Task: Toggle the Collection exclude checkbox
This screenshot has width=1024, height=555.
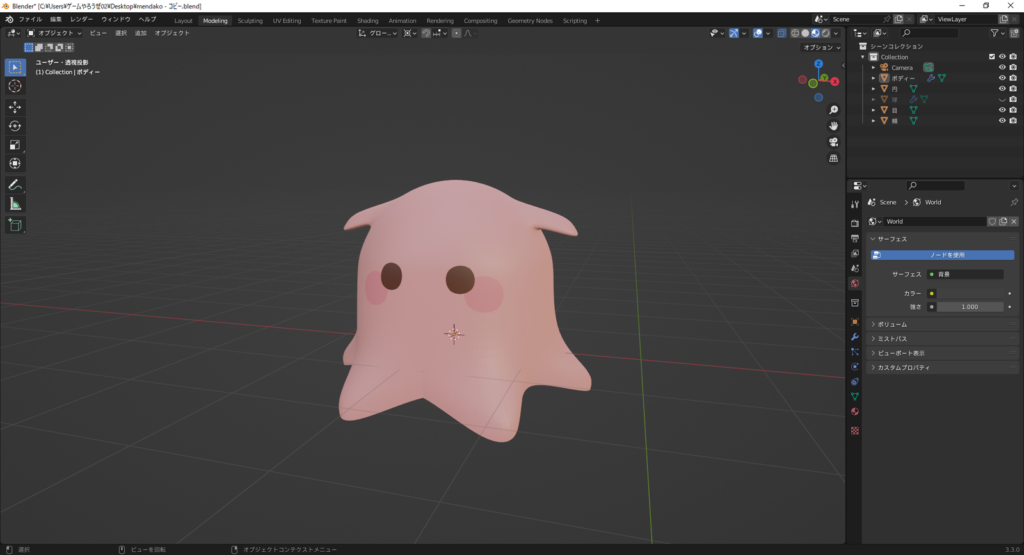Action: coord(992,57)
